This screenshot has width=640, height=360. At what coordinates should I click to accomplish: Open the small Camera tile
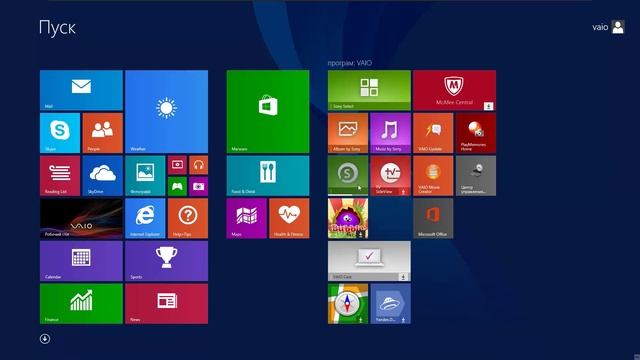pos(198,186)
